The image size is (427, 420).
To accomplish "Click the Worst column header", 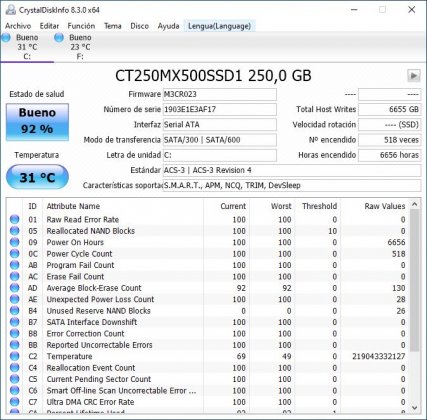I will 273,206.
